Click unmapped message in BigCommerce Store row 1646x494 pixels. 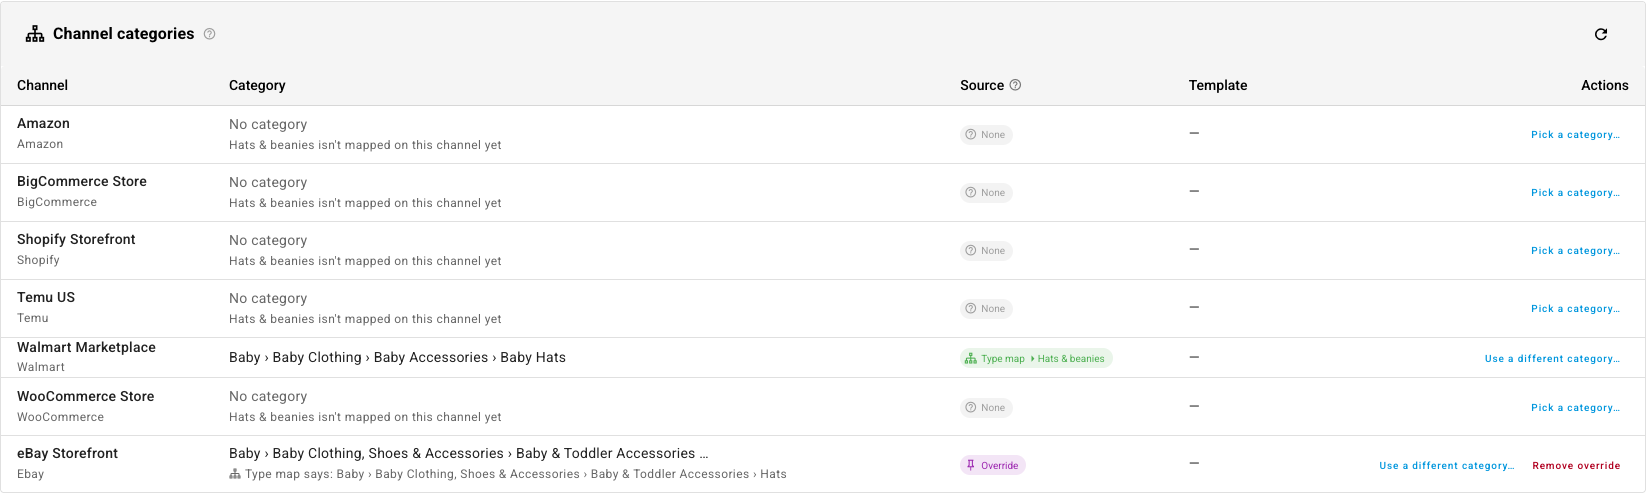point(365,203)
